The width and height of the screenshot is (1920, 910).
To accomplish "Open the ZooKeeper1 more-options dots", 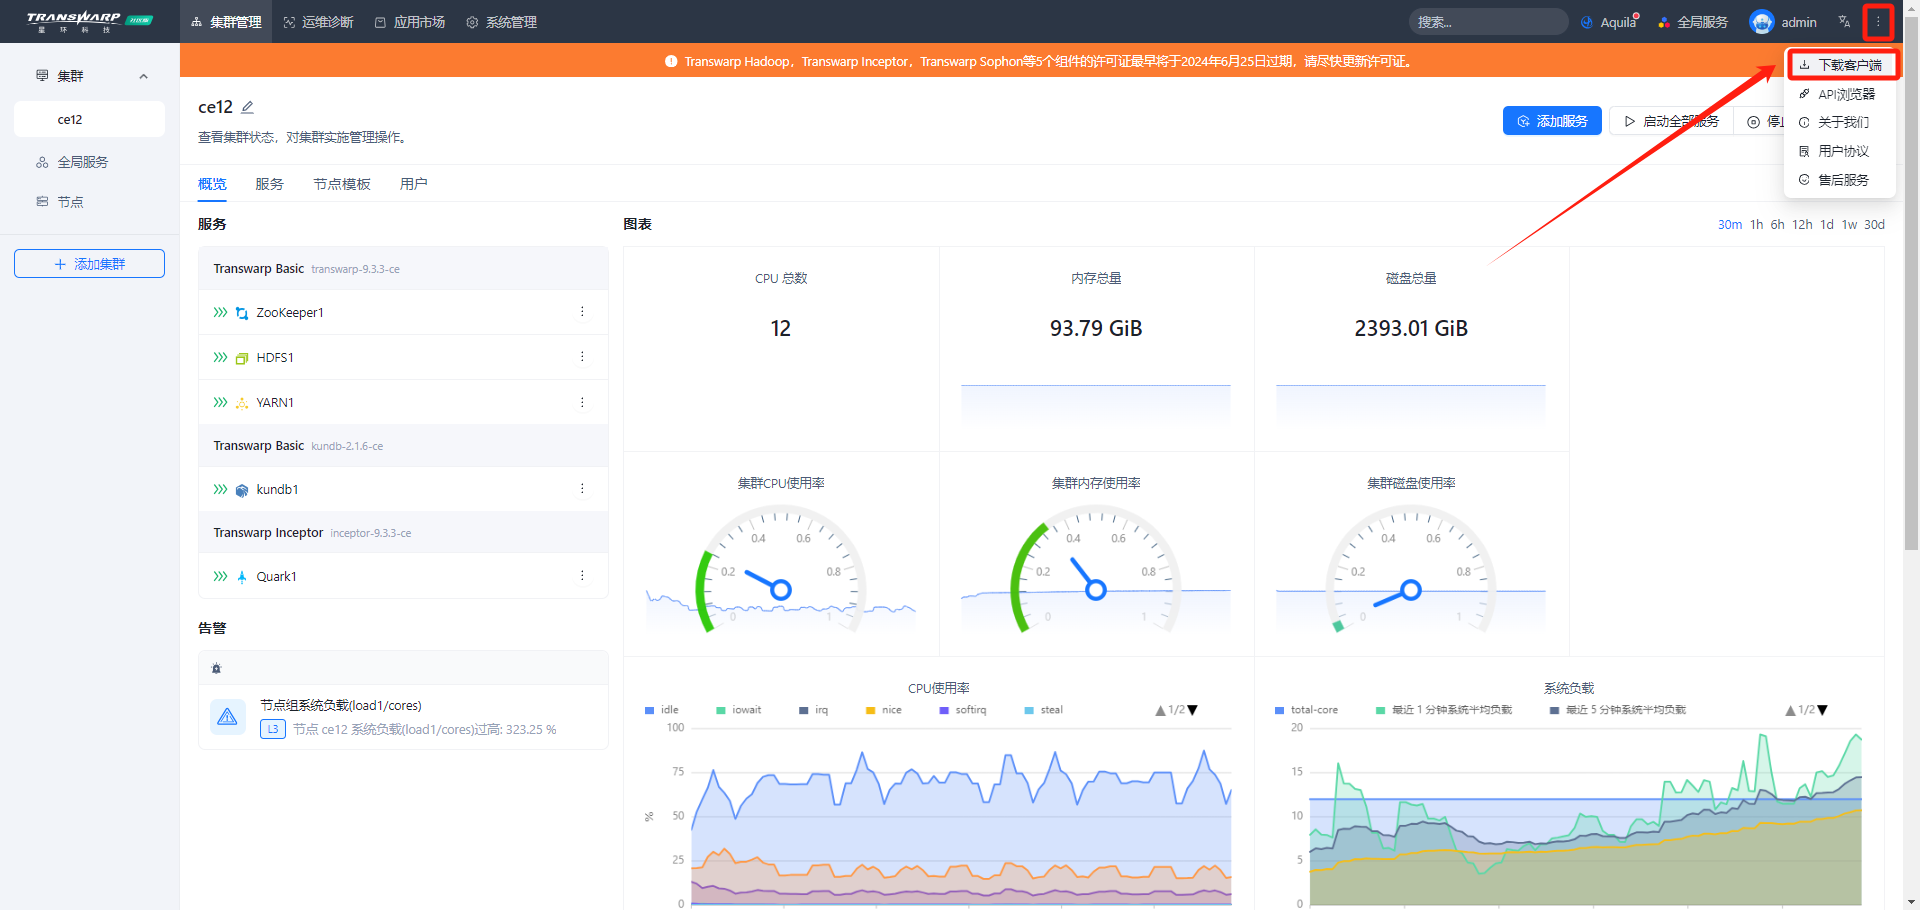I will pyautogui.click(x=582, y=312).
